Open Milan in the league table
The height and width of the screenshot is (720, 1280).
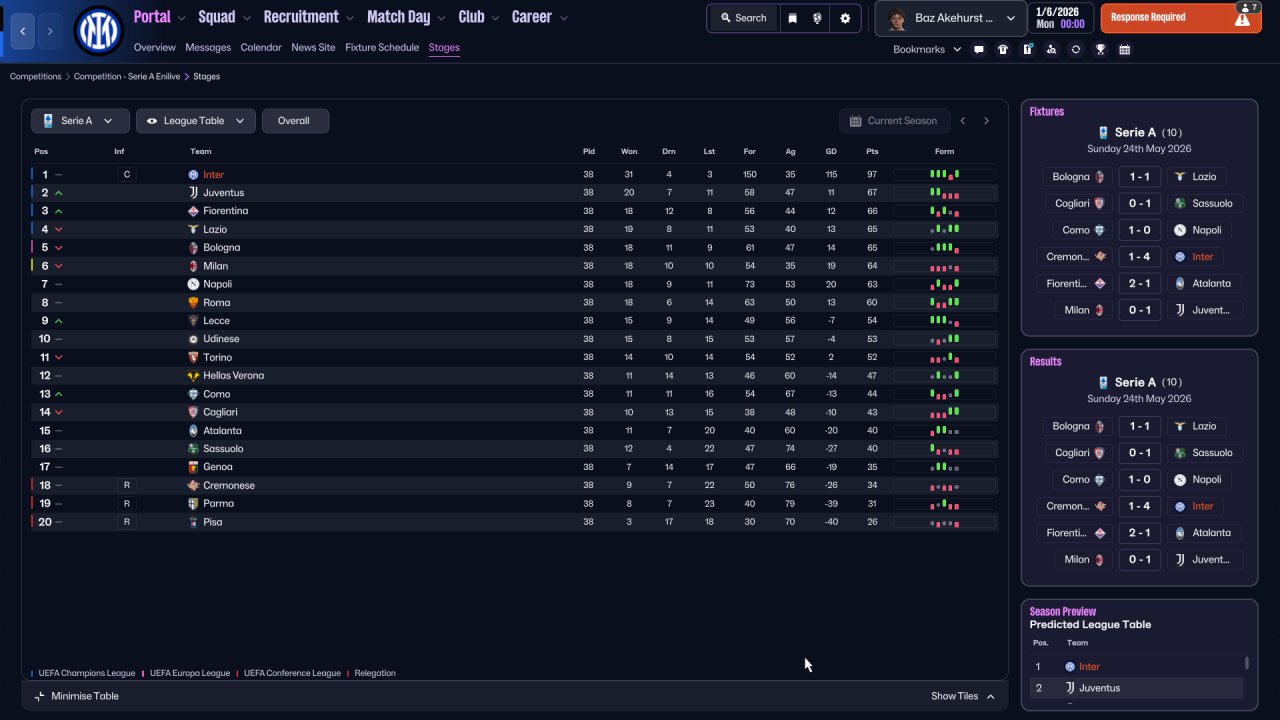tap(215, 266)
